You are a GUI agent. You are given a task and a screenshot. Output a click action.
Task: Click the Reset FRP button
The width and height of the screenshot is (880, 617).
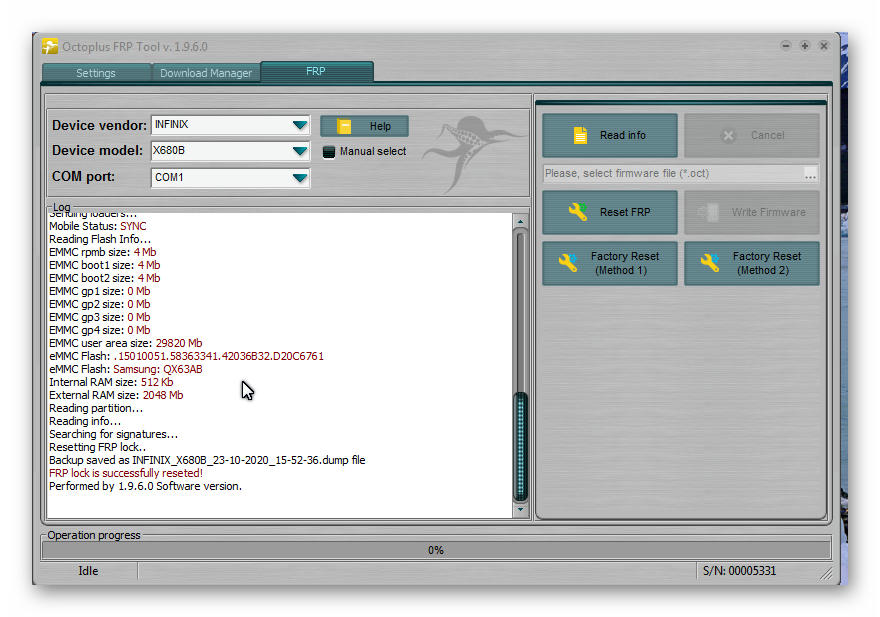610,212
